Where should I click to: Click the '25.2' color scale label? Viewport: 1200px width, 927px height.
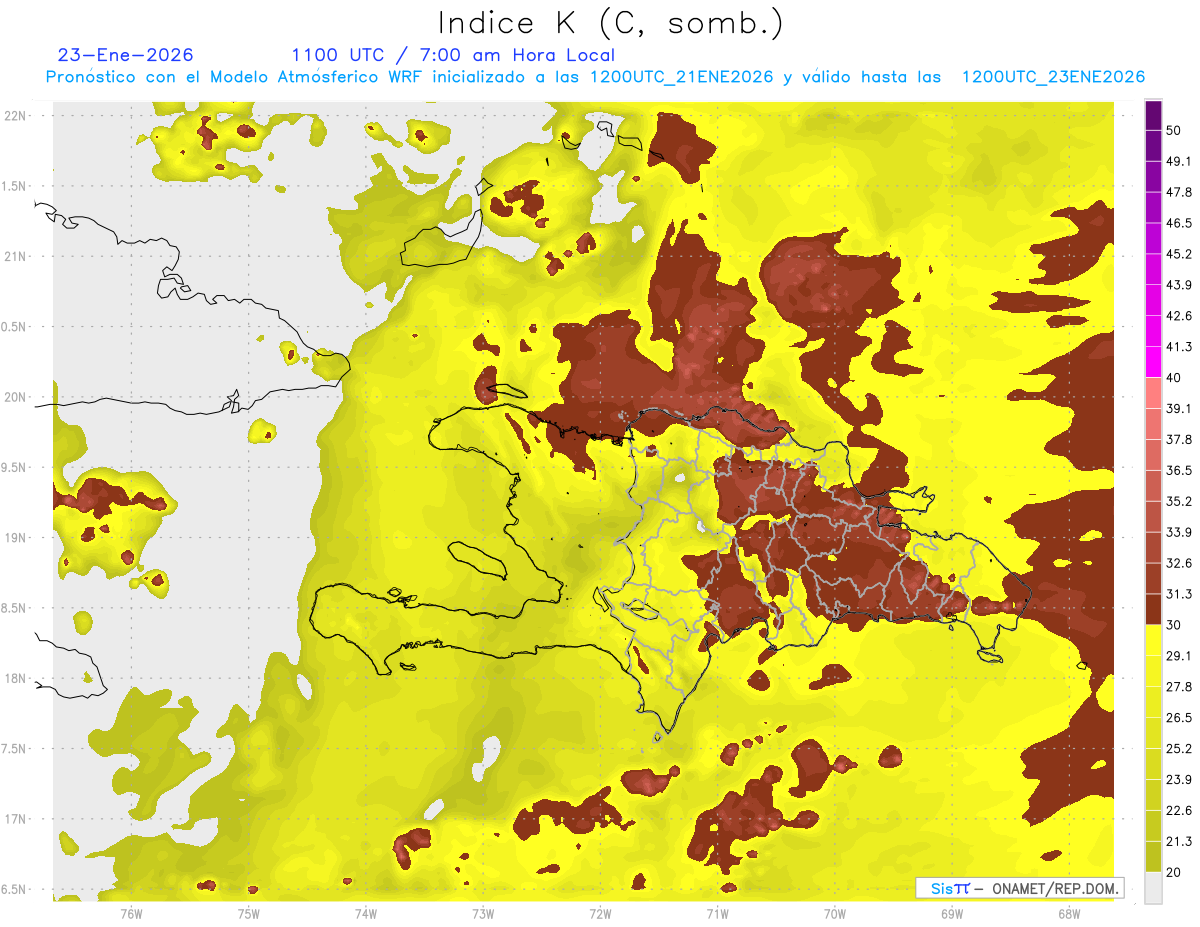coord(1179,749)
